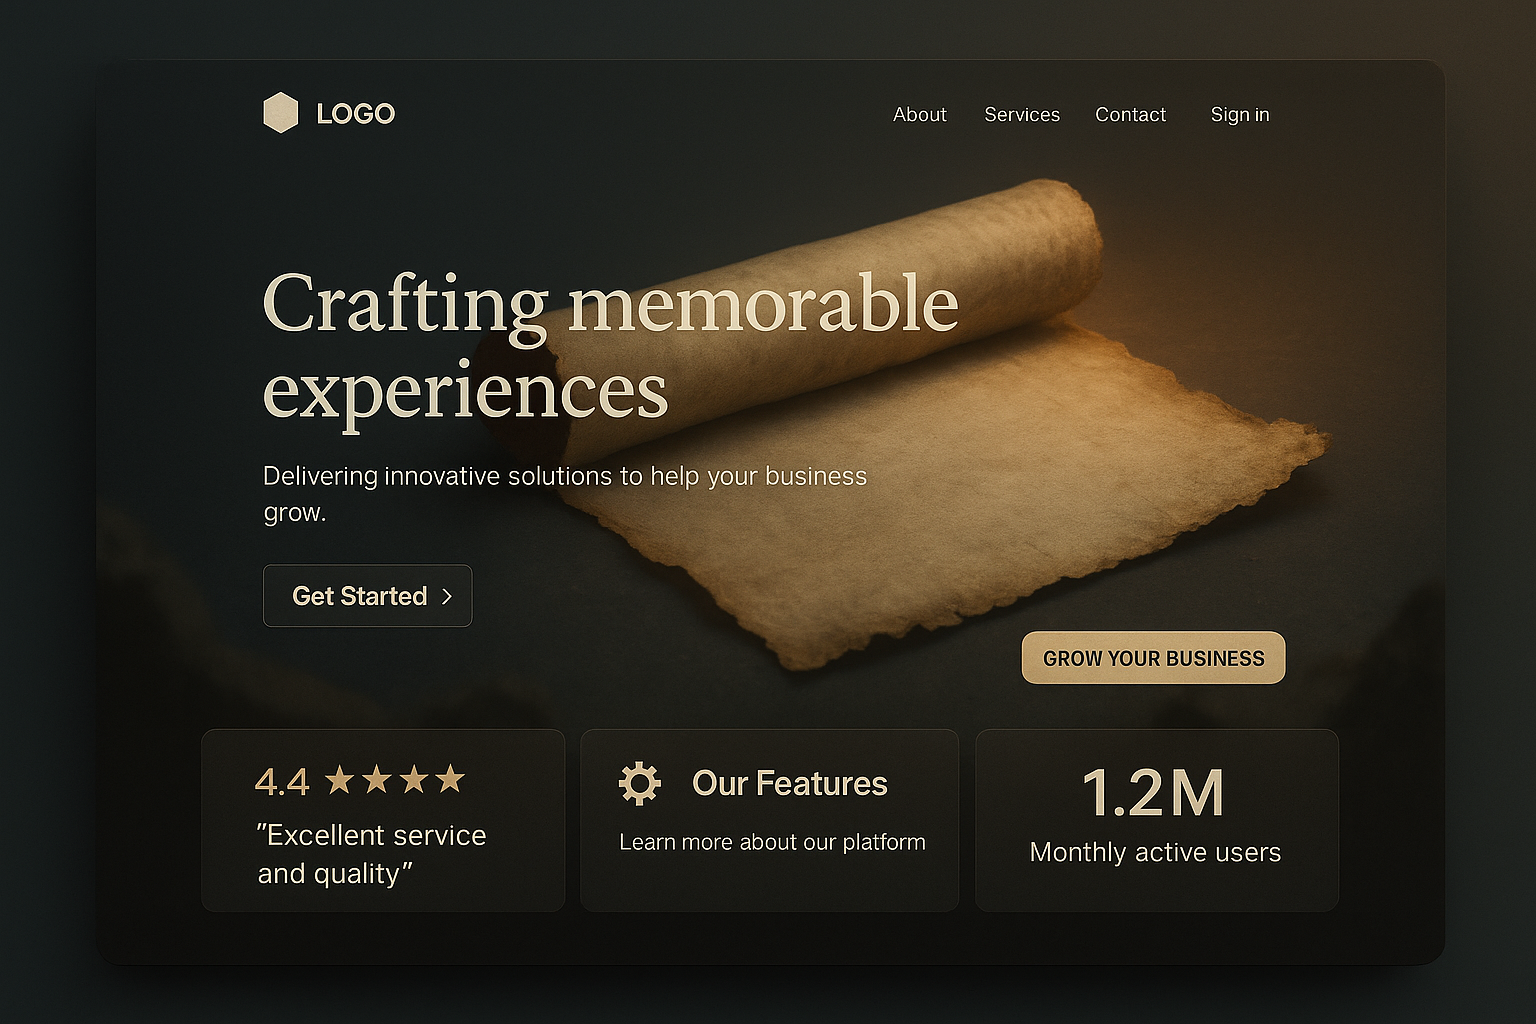Viewport: 1536px width, 1024px height.
Task: Click Learn more about our platform
Action: tap(772, 842)
